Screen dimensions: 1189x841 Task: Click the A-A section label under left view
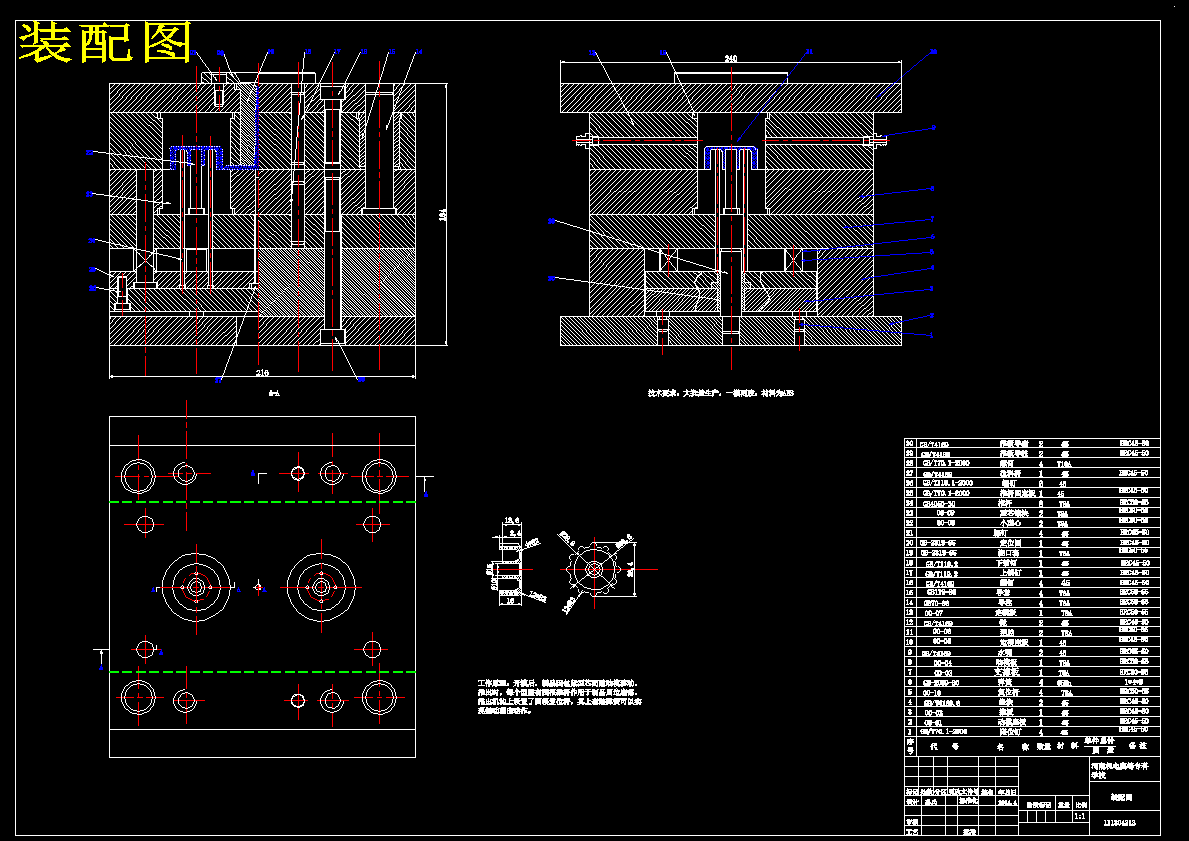(275, 394)
